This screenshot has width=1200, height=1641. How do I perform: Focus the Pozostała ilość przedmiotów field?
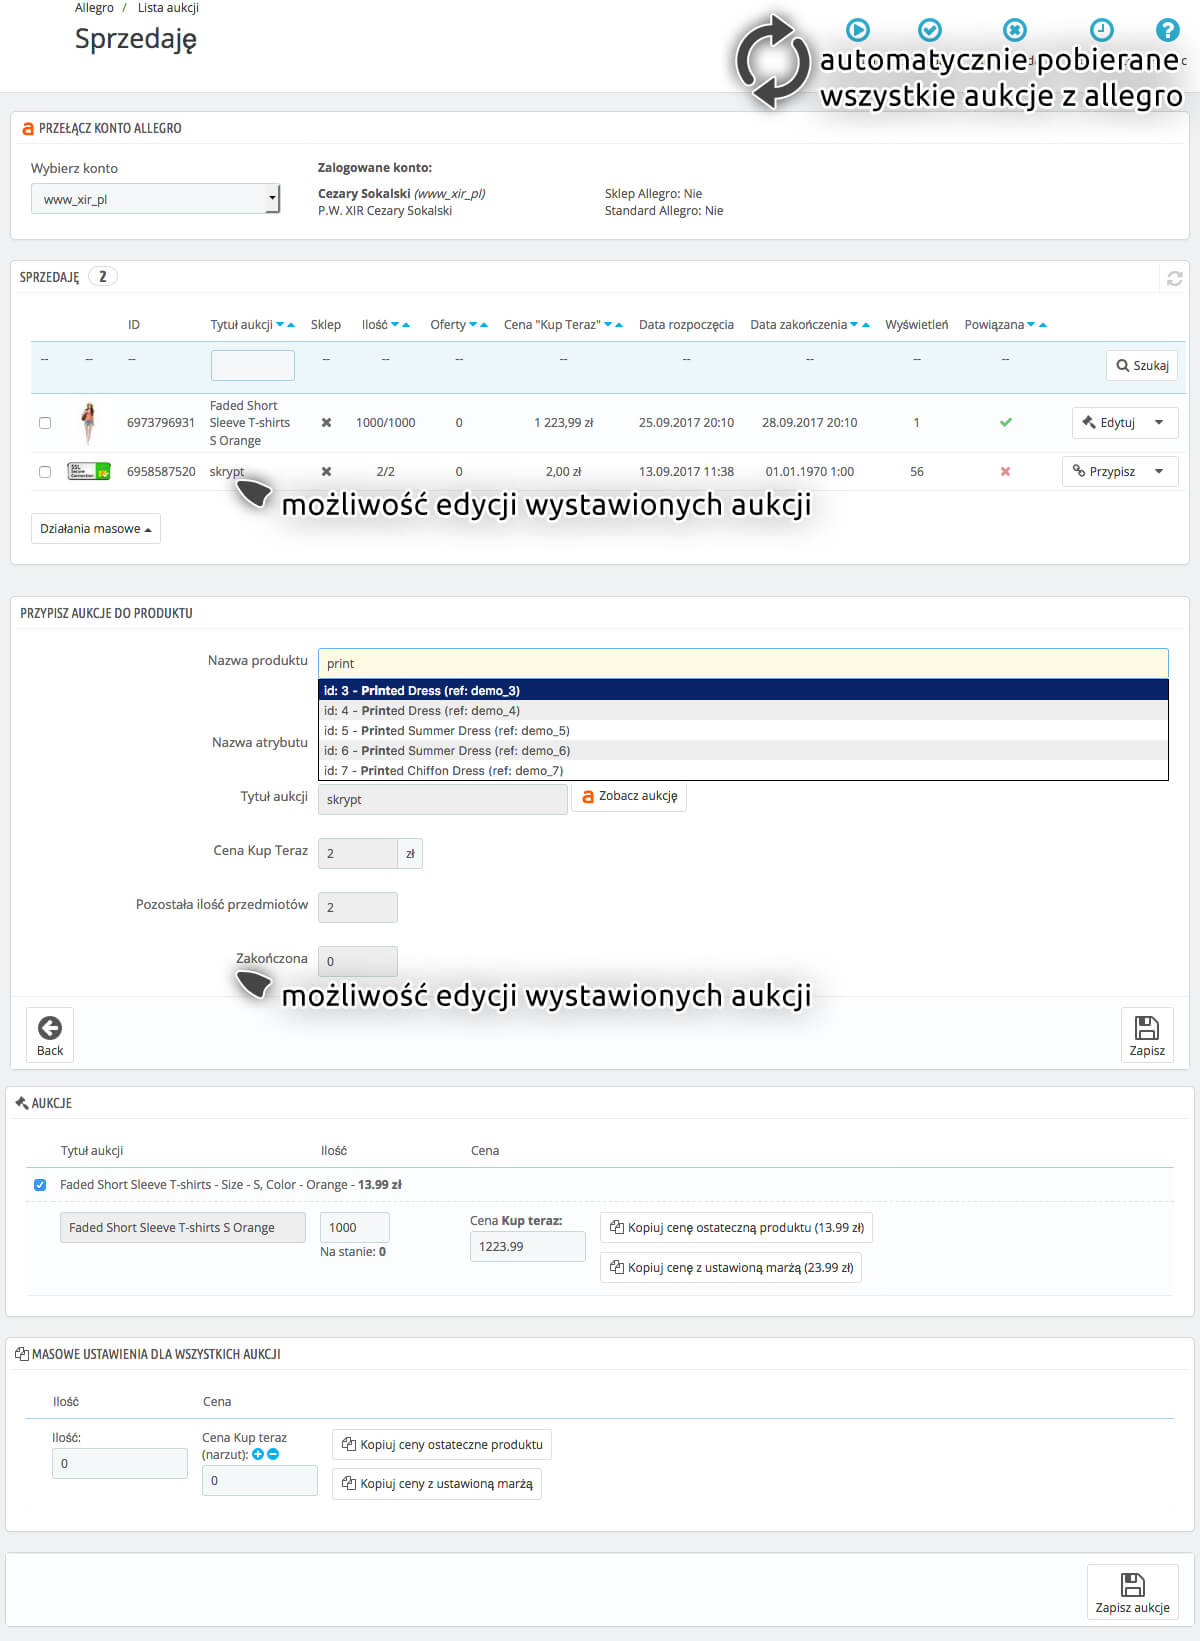tap(358, 907)
